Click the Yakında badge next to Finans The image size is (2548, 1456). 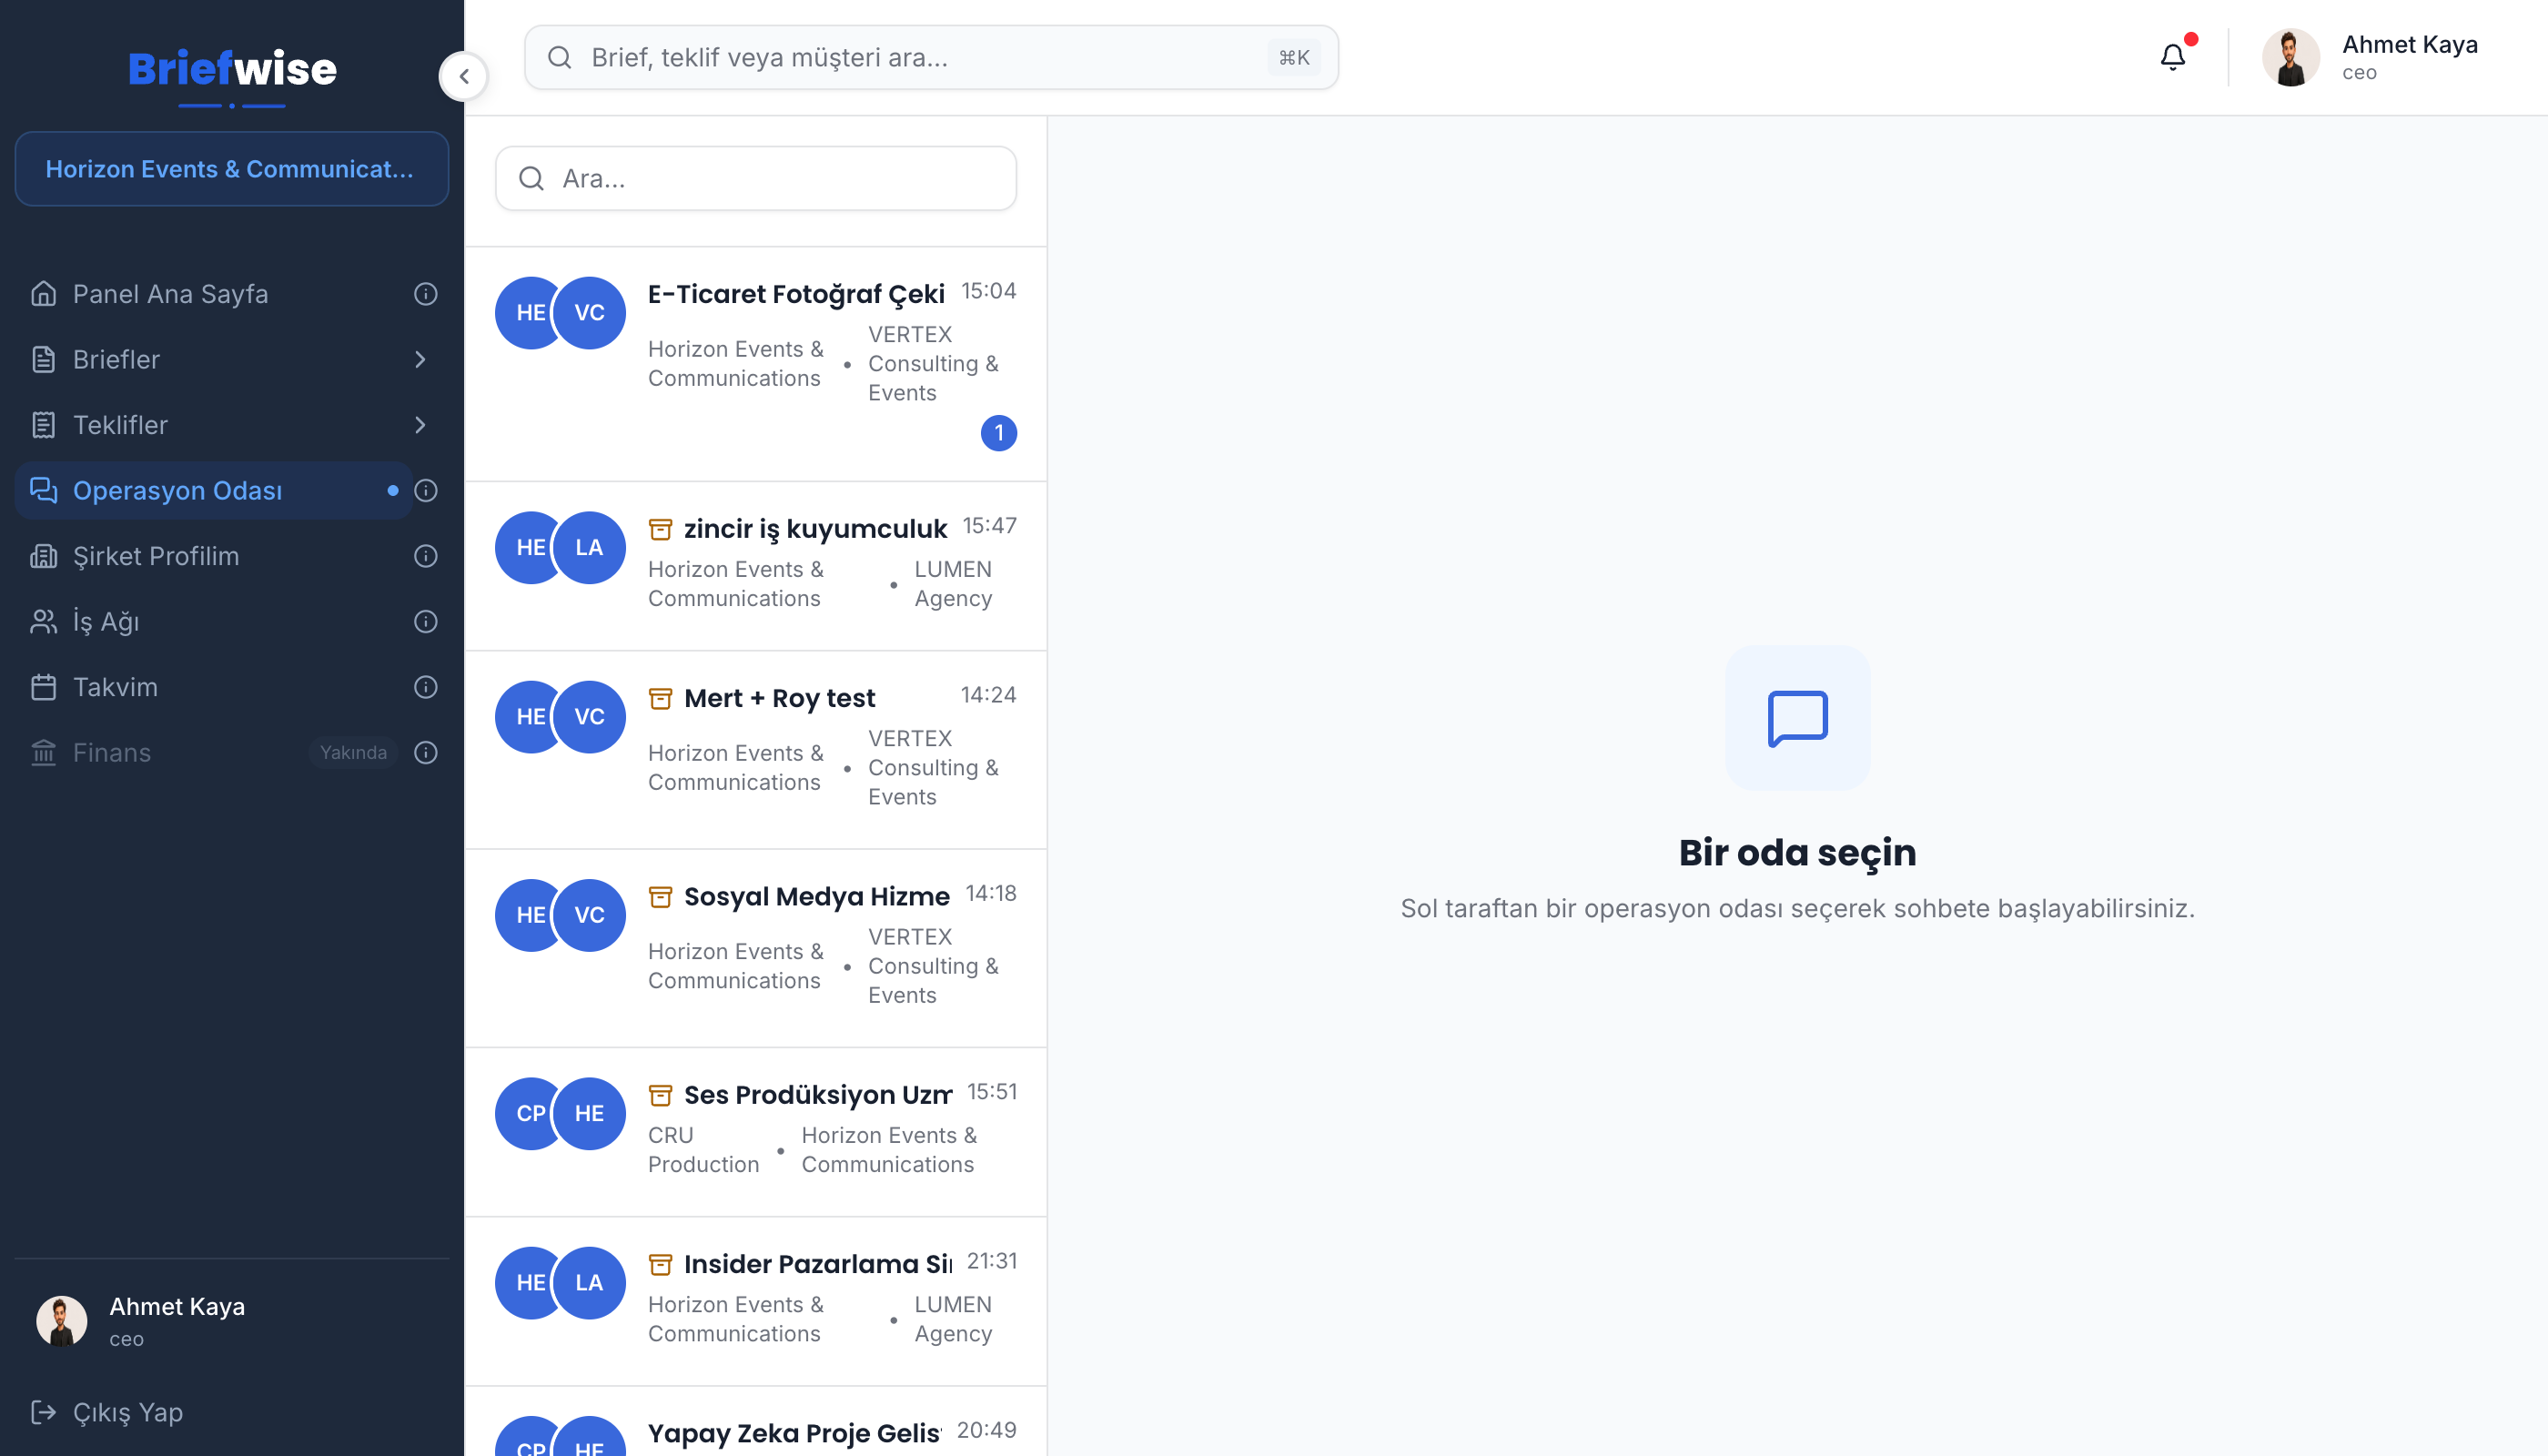353,753
